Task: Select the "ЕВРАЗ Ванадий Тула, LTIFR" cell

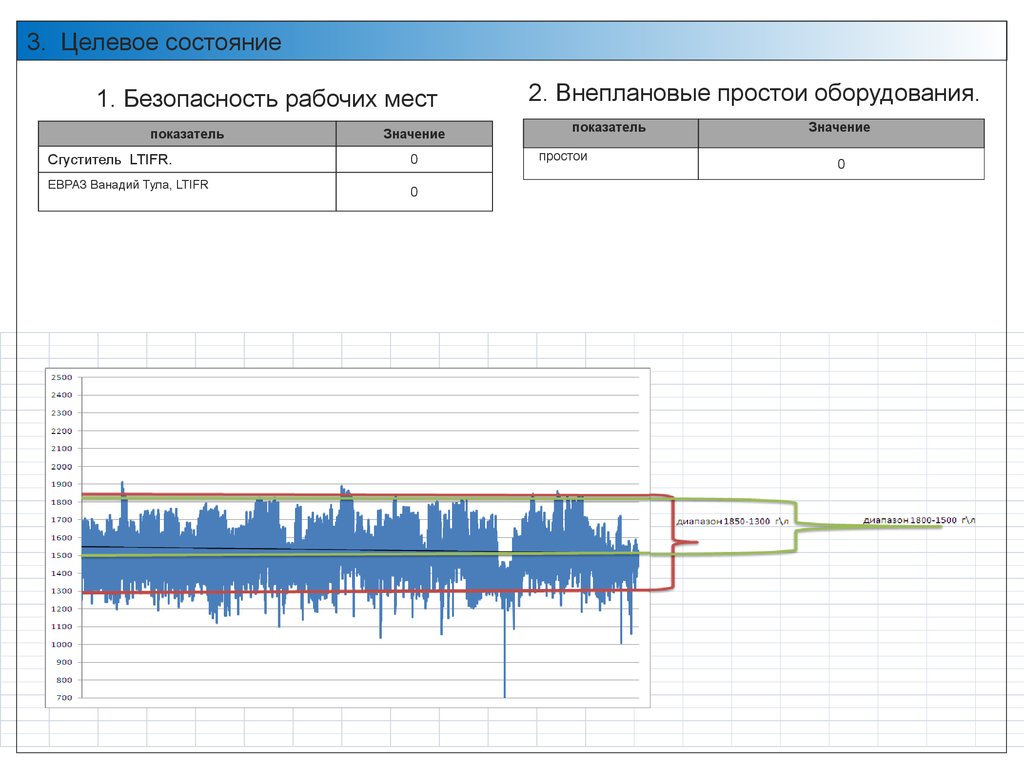Action: 128,185
